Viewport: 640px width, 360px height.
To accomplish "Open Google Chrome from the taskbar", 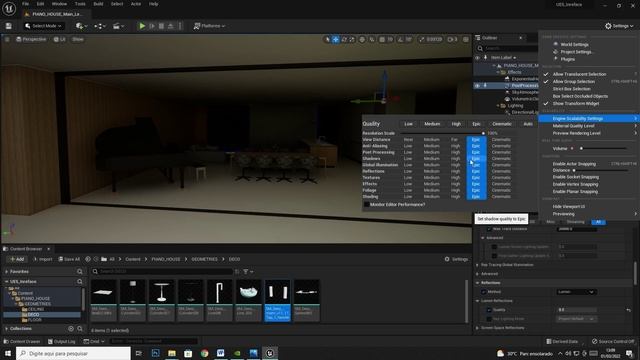I will [204, 353].
